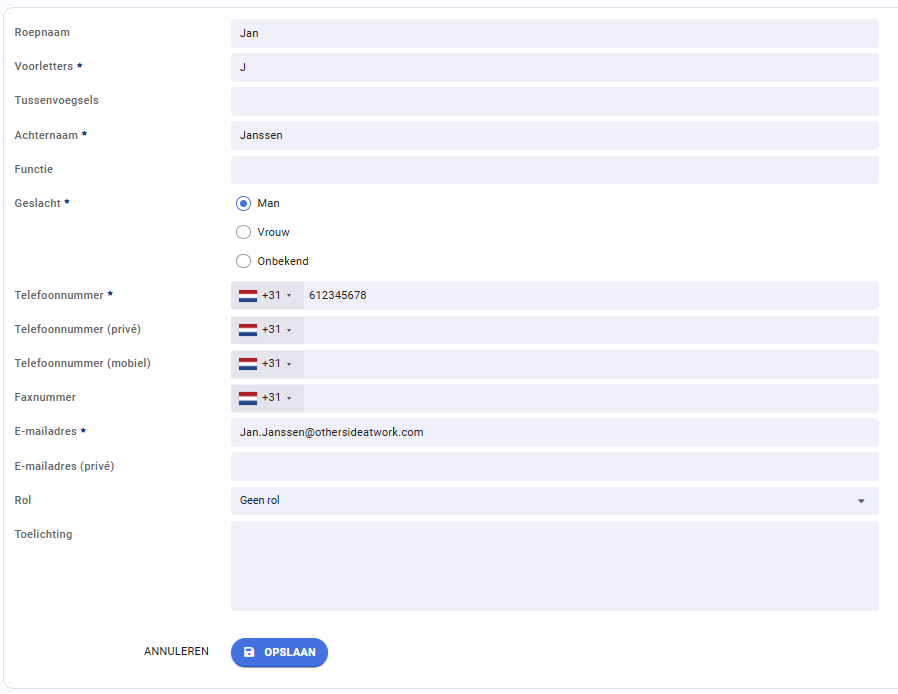Edit the Voorletters field
898x694 pixels.
click(554, 68)
